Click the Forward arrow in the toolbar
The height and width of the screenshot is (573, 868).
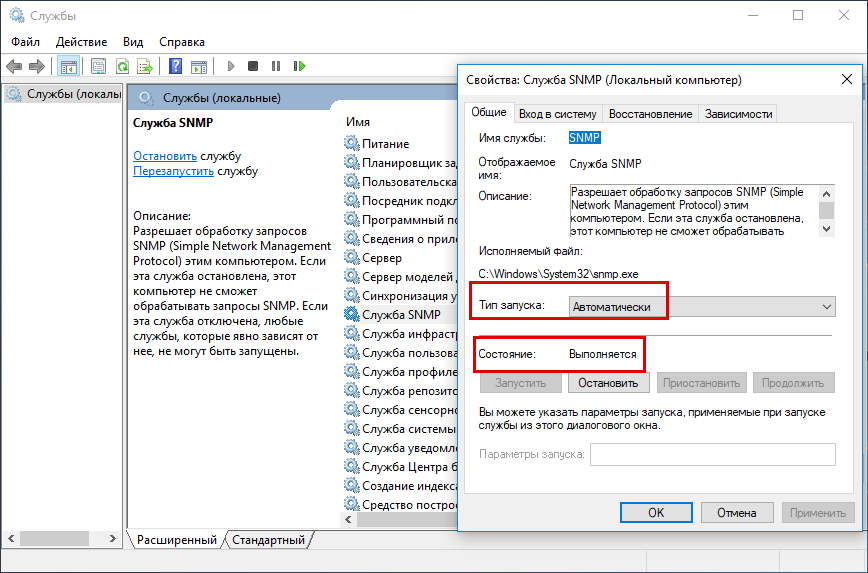tap(37, 66)
